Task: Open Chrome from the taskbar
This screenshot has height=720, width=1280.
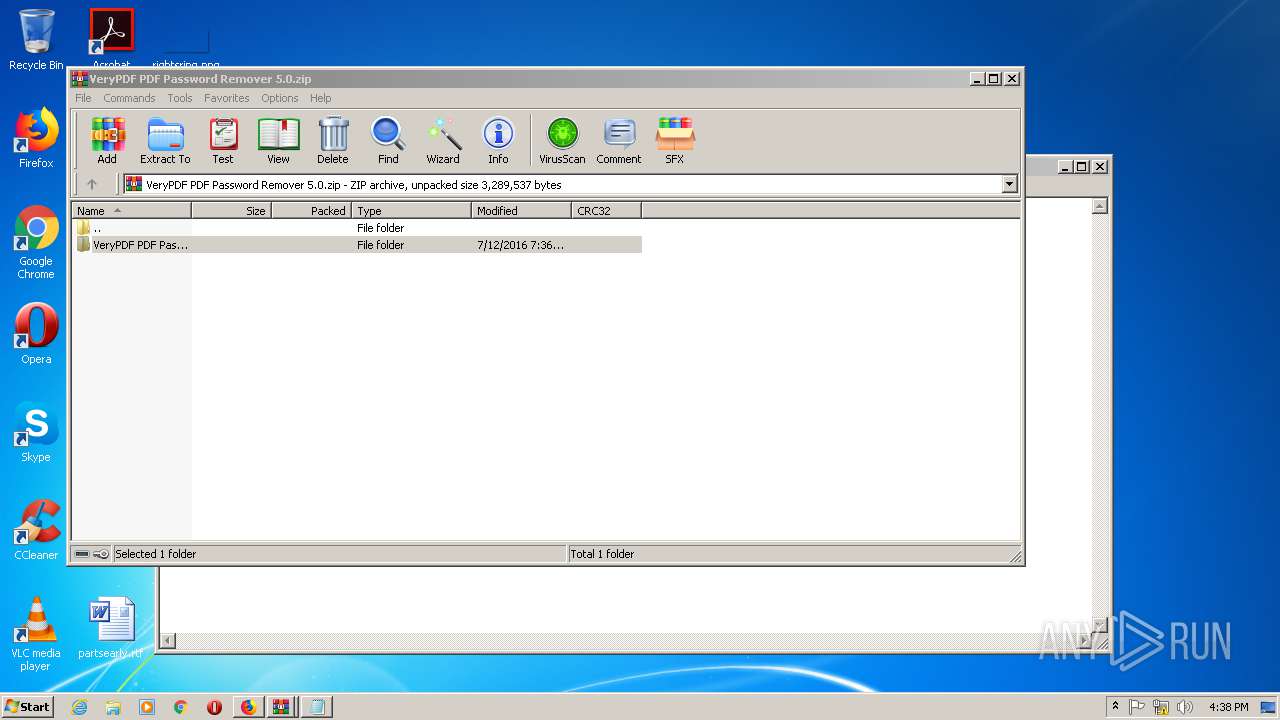Action: 181,707
